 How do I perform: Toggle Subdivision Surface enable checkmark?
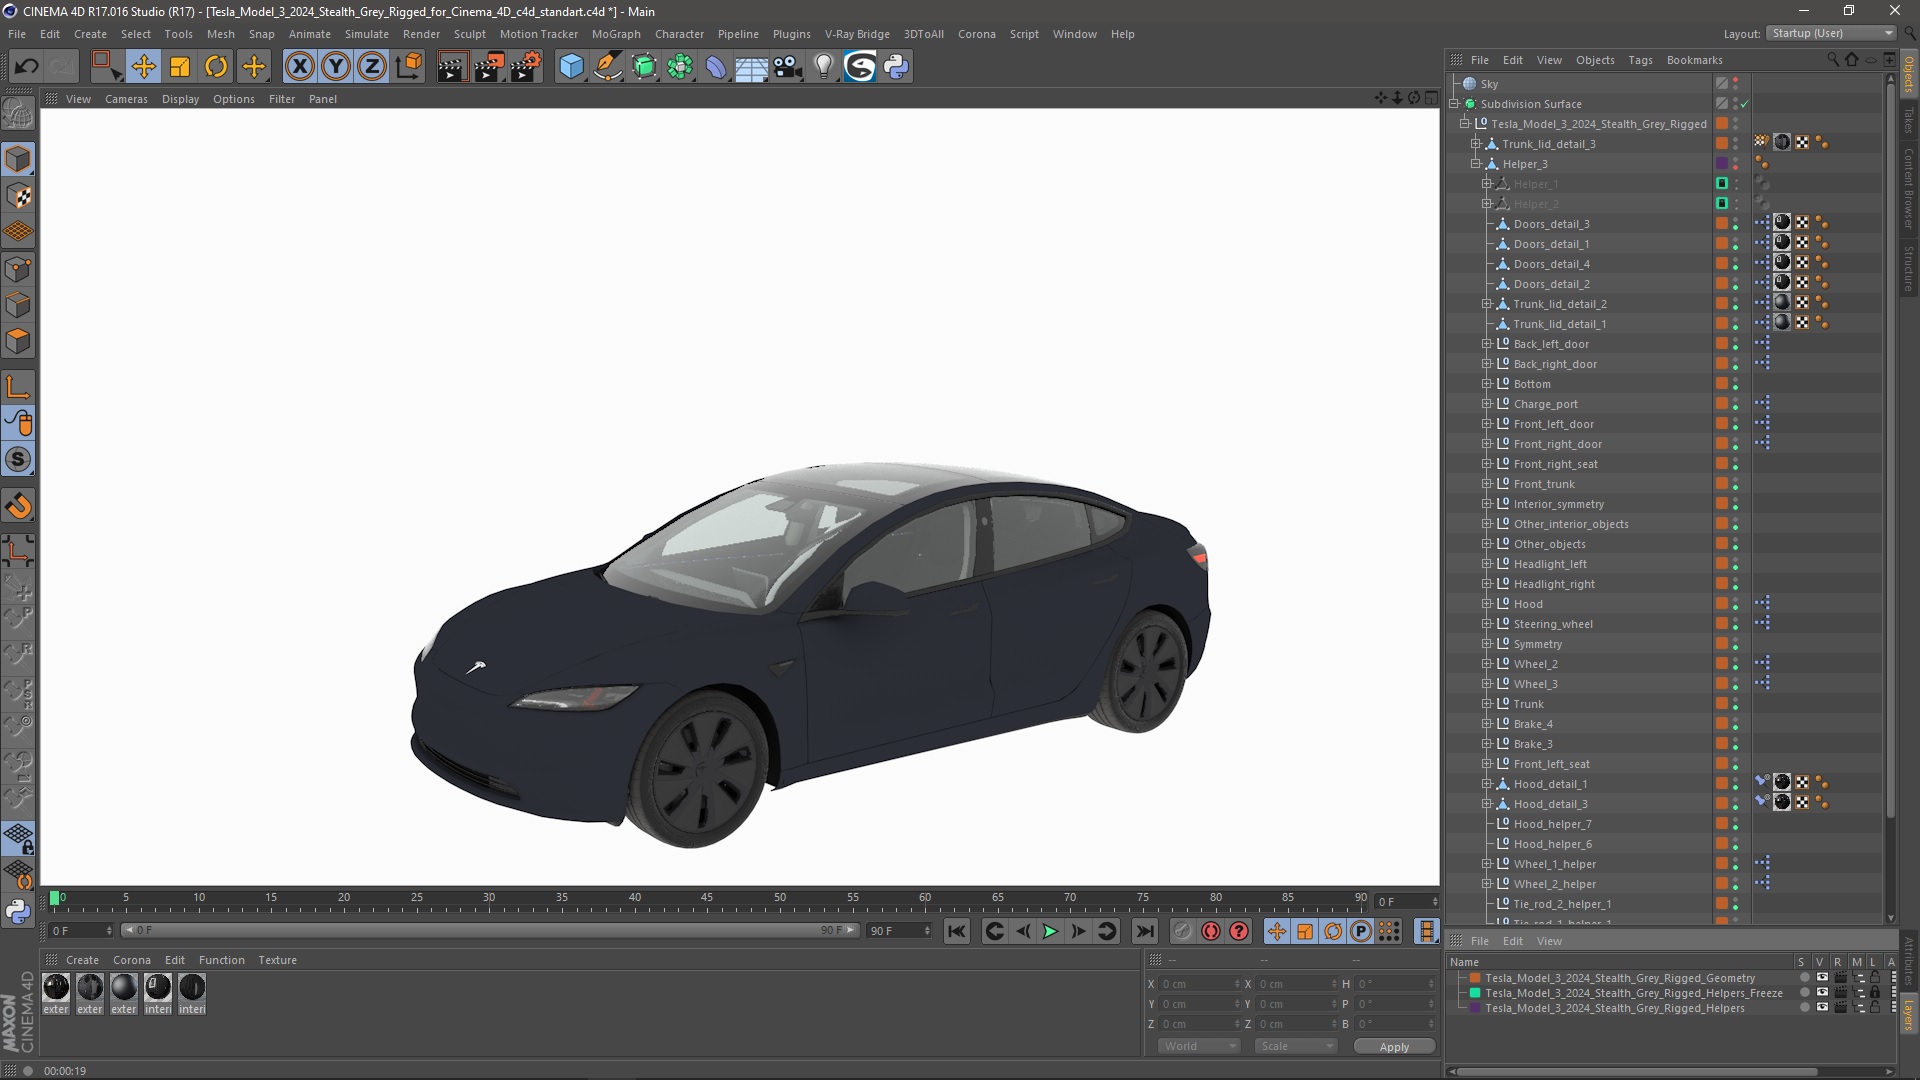pyautogui.click(x=1745, y=104)
